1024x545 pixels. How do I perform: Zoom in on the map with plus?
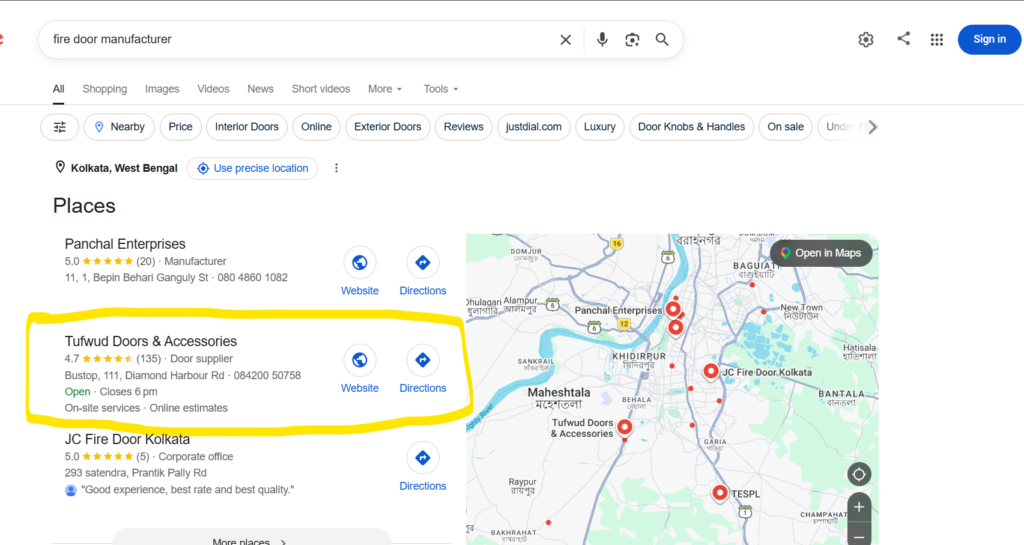pos(859,506)
